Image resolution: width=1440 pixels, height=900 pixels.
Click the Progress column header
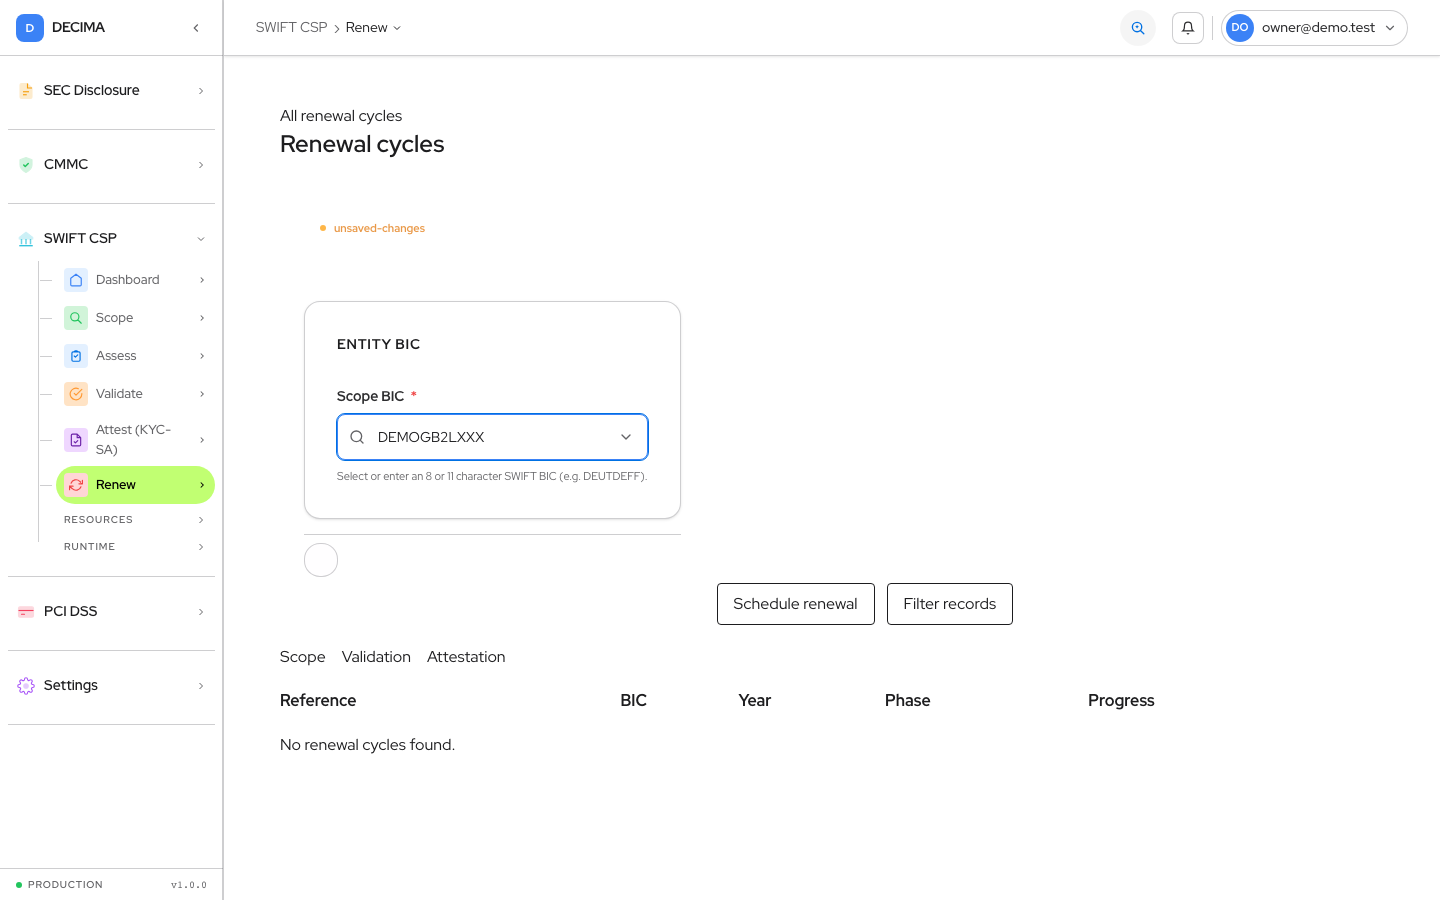pos(1121,701)
